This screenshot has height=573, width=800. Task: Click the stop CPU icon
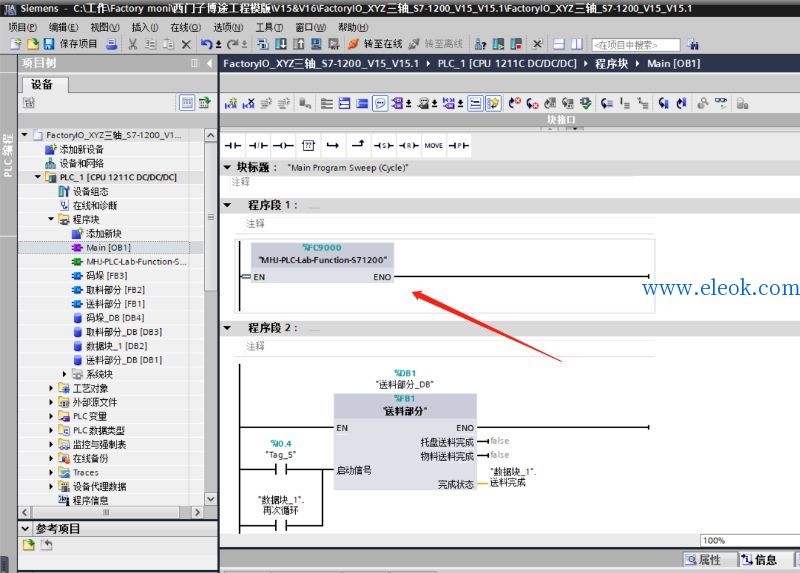tap(516, 44)
